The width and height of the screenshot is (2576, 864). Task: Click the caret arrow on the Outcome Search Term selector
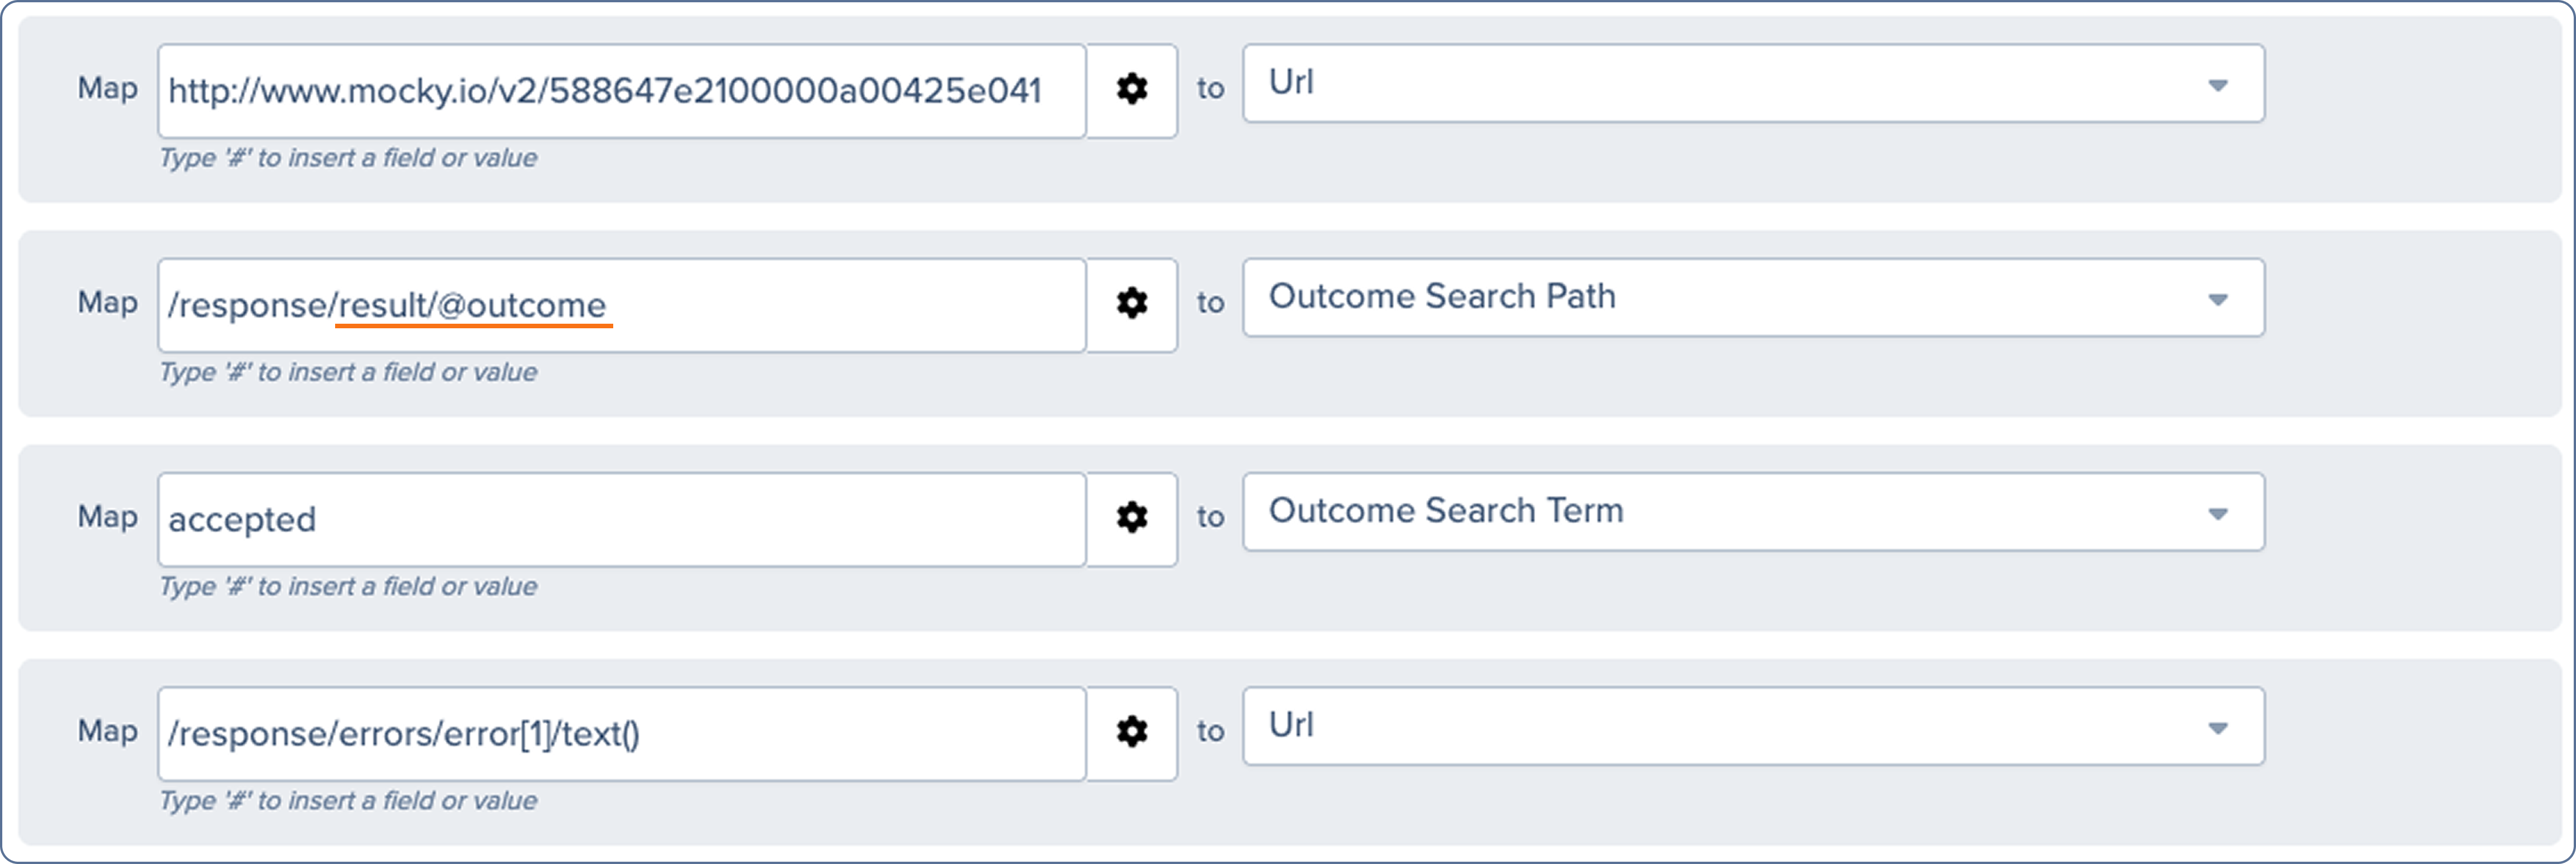[x=2217, y=514]
